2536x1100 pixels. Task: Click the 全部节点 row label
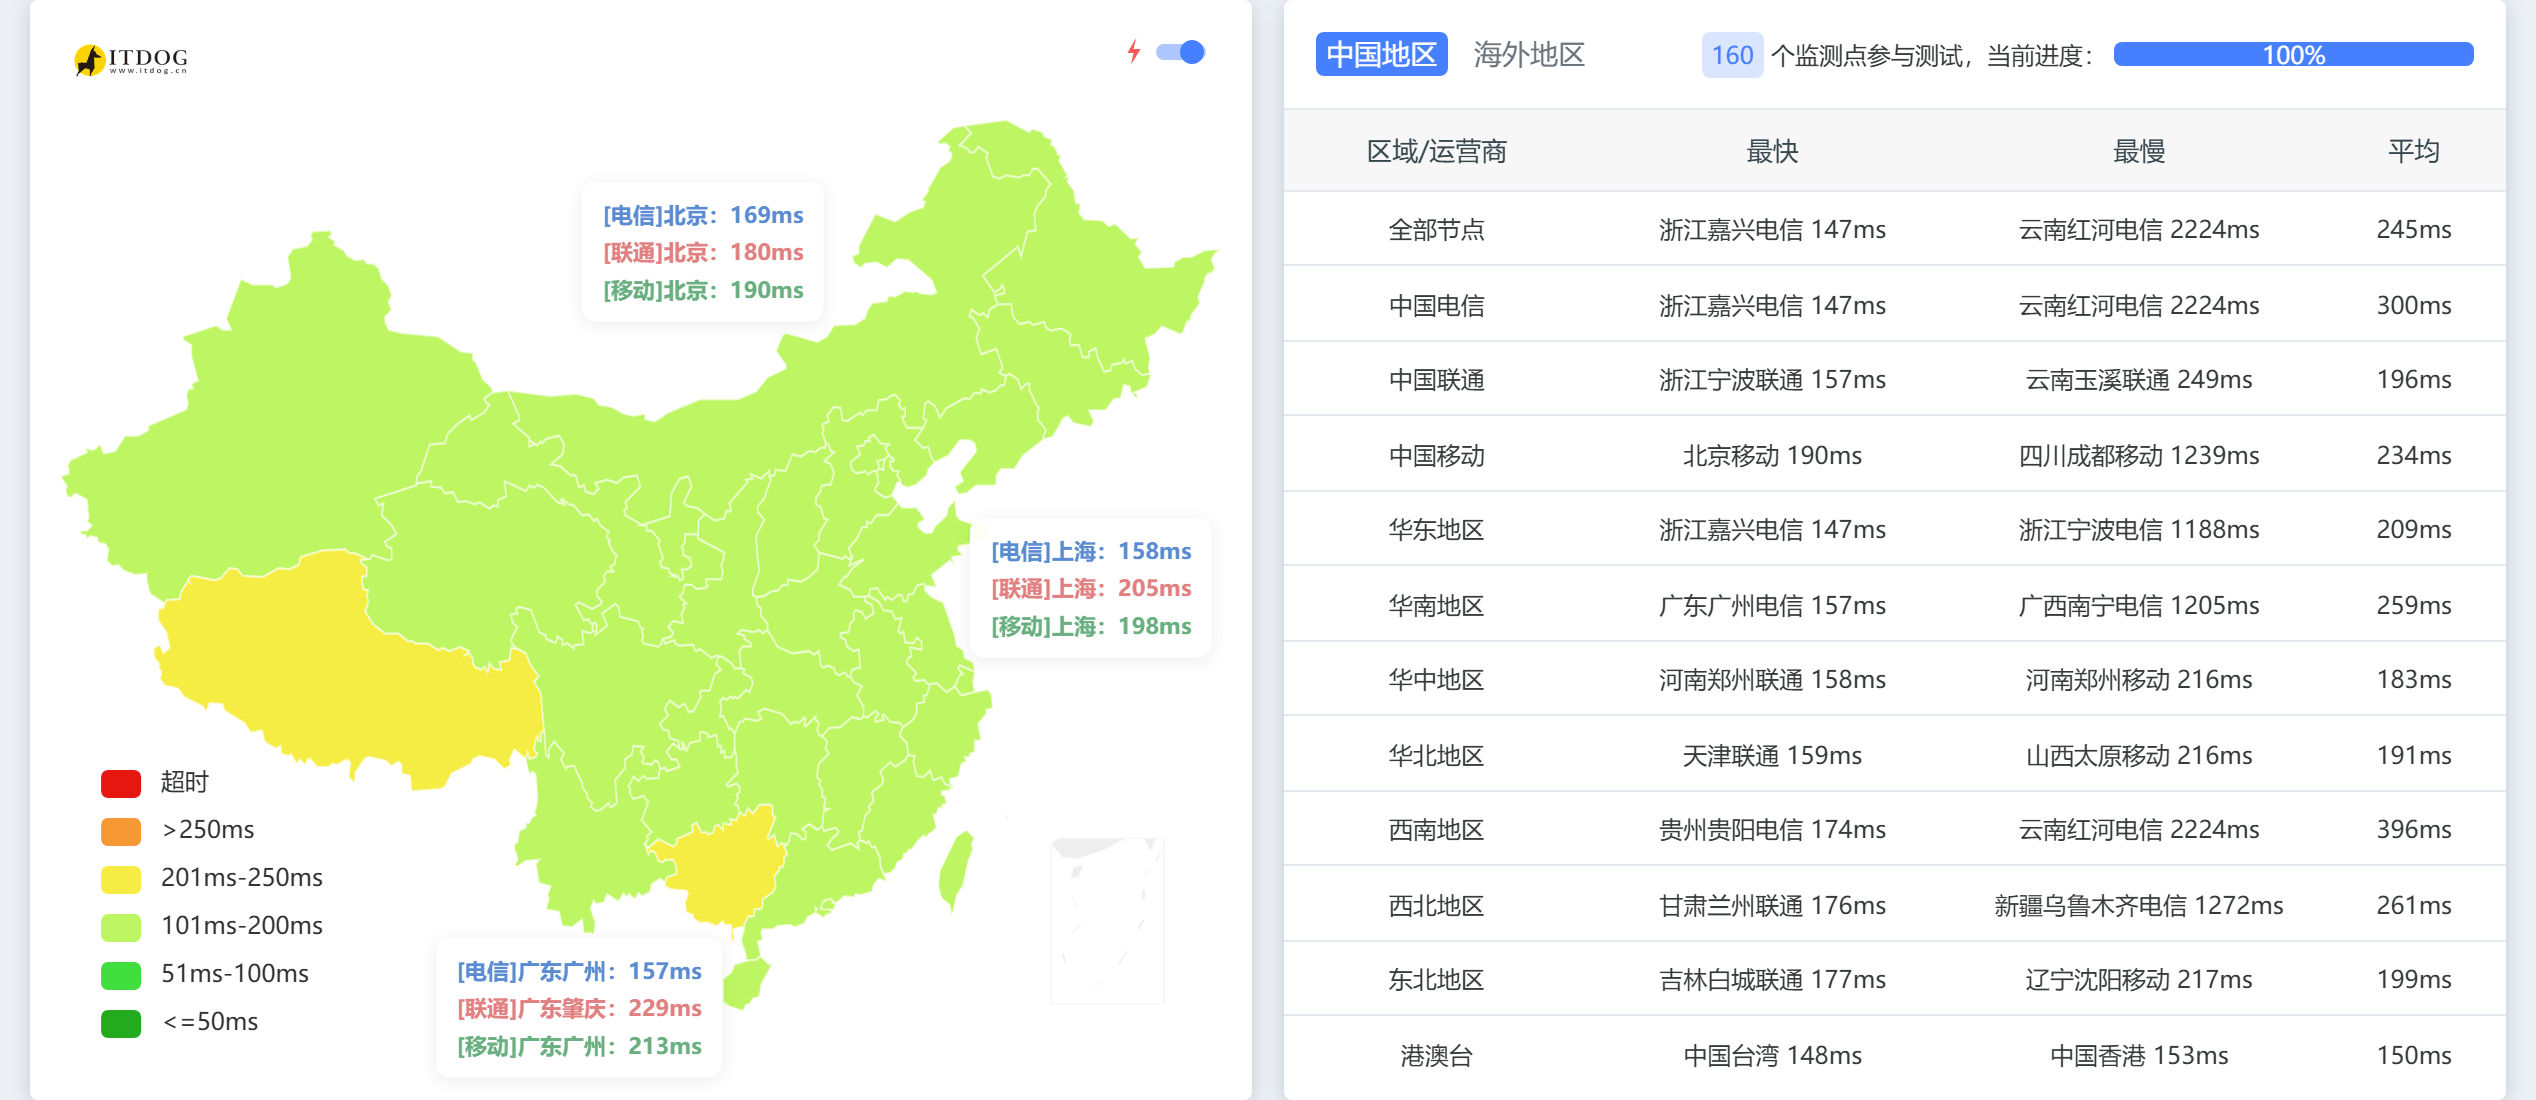[1436, 229]
